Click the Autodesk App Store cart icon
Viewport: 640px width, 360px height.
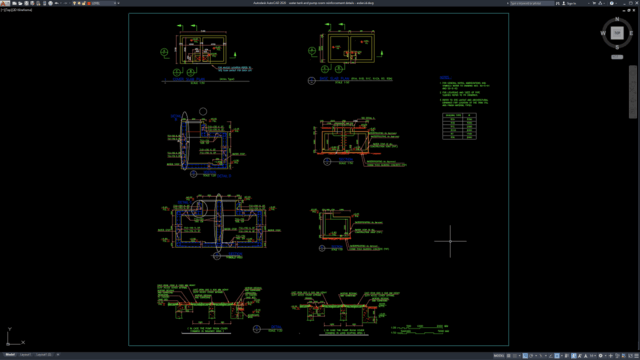594,3
